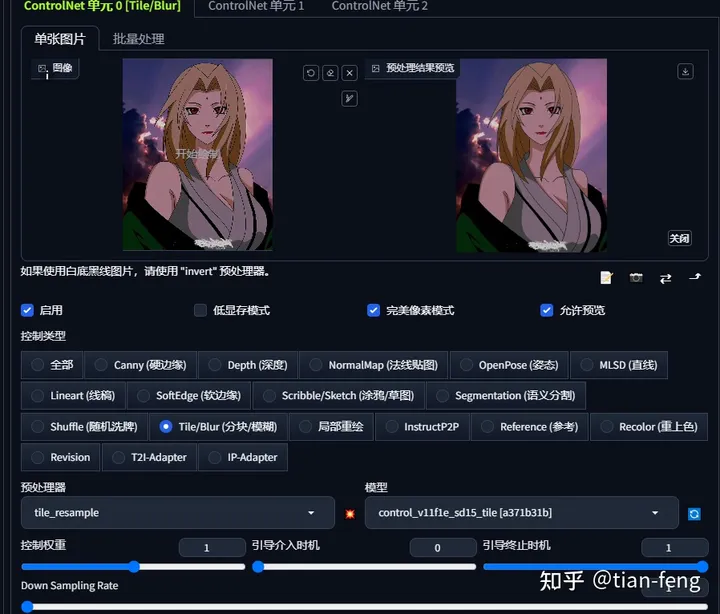The image size is (720, 614).
Task: Select the Scribble/Sketch radio
Action: click(269, 396)
